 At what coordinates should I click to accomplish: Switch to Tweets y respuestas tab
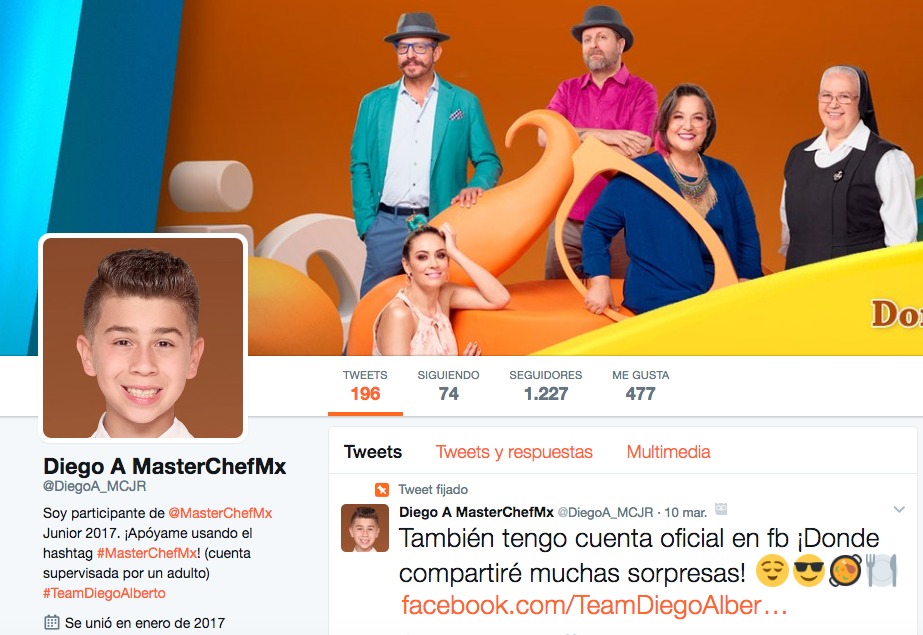pos(514,452)
